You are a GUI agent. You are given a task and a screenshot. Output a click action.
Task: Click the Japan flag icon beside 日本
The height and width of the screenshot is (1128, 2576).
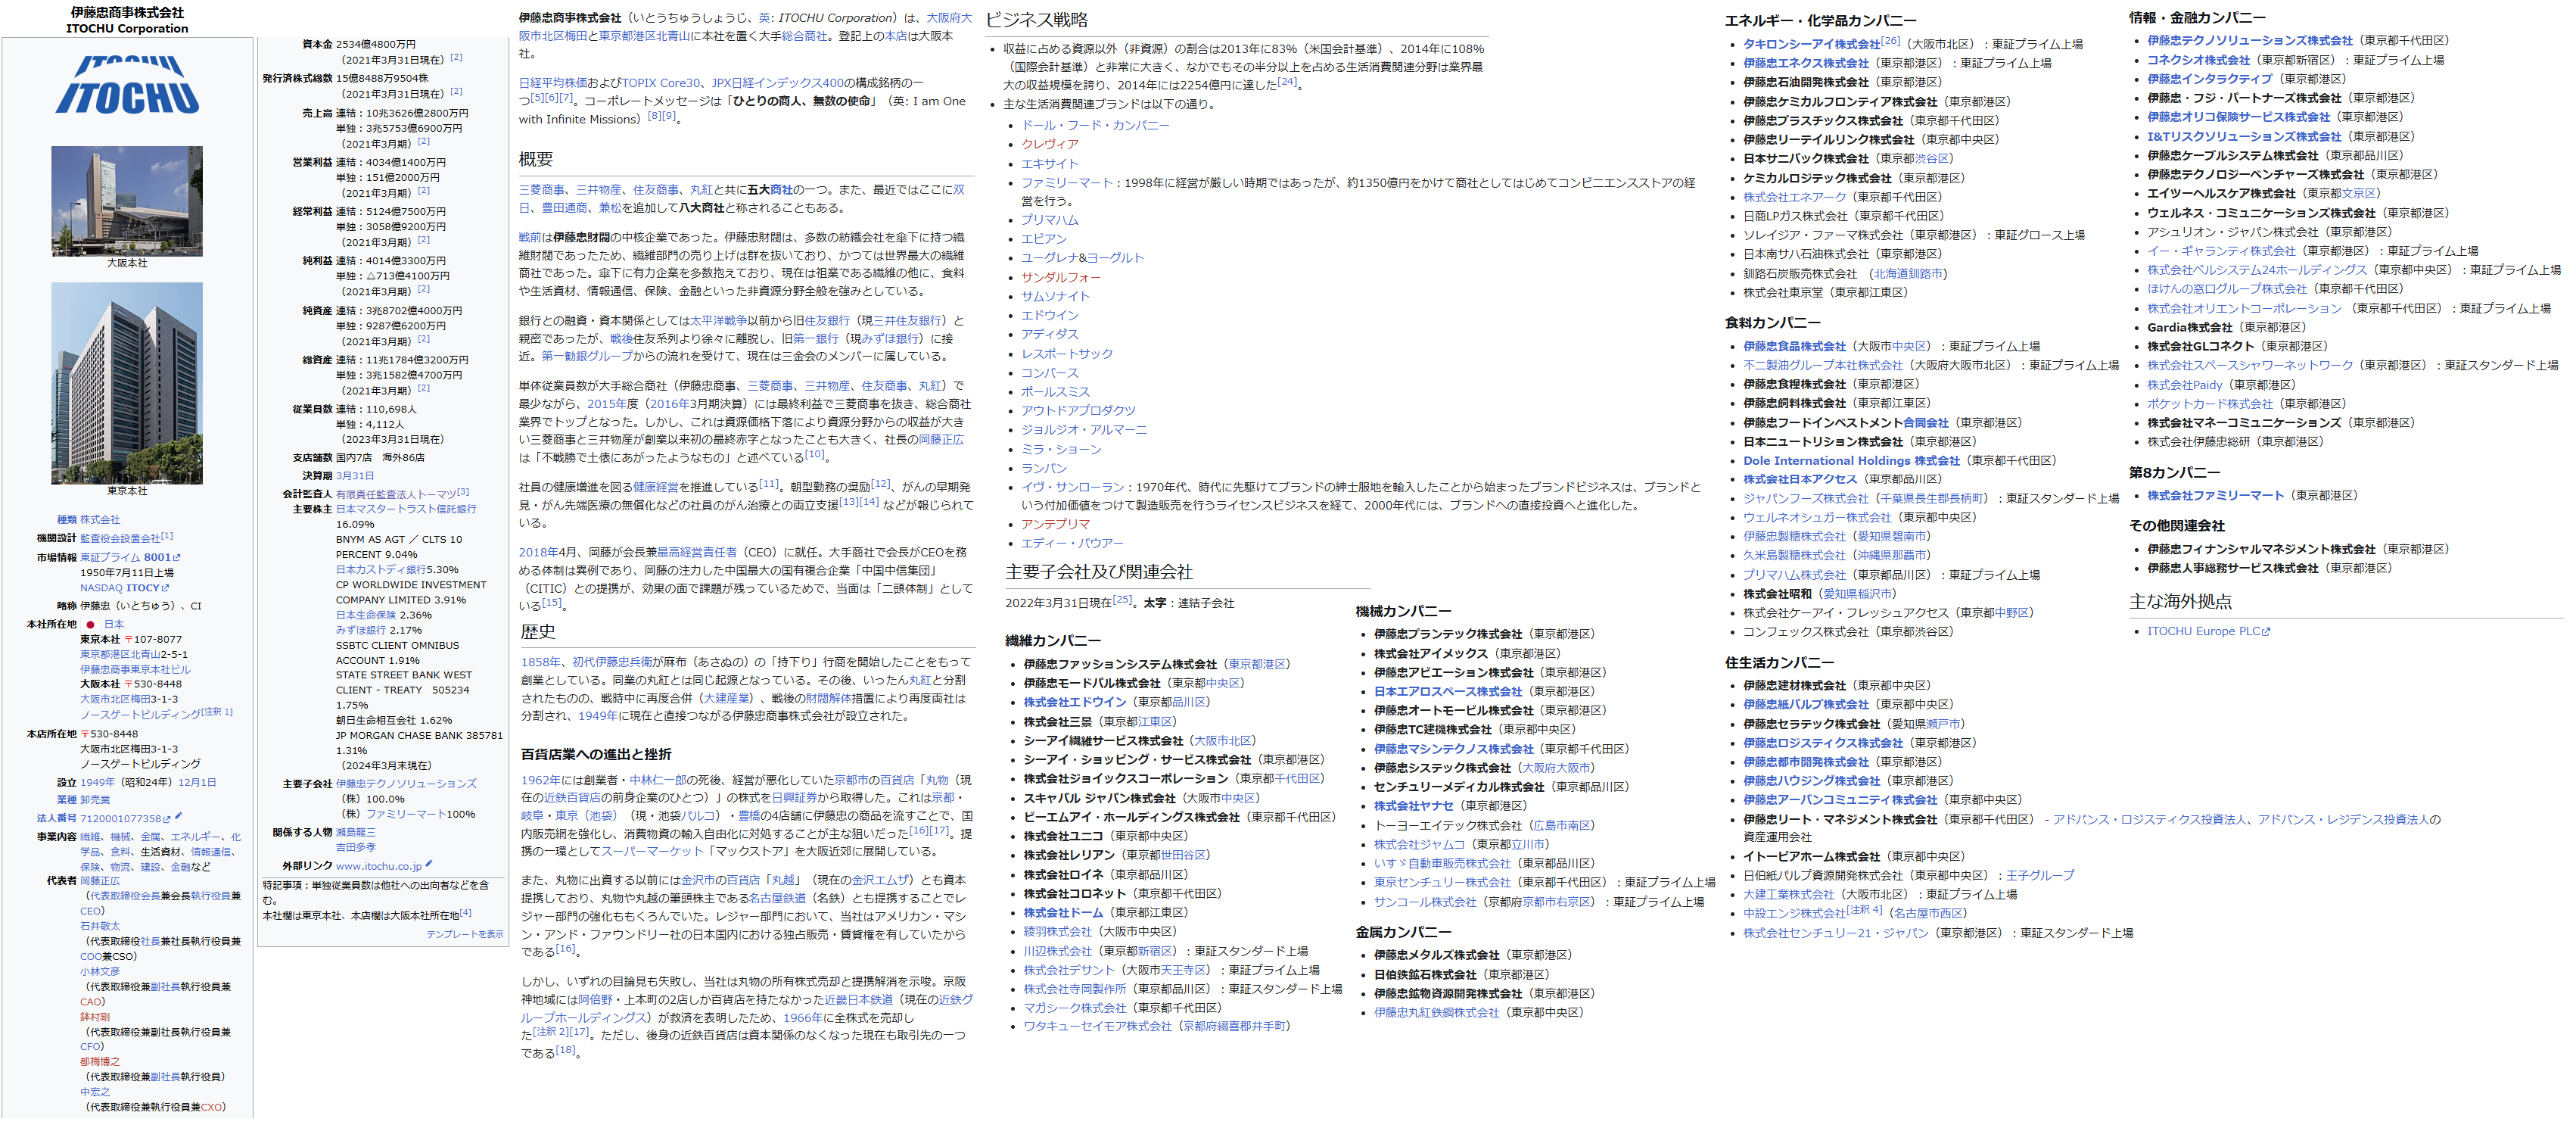pos(90,624)
